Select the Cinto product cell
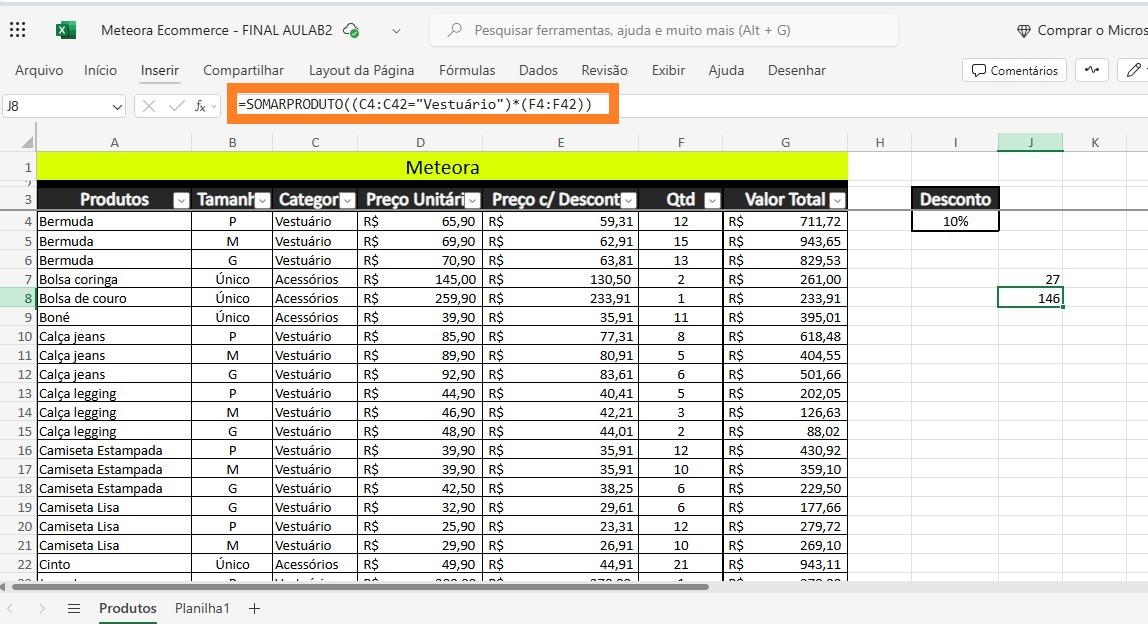 tap(114, 565)
